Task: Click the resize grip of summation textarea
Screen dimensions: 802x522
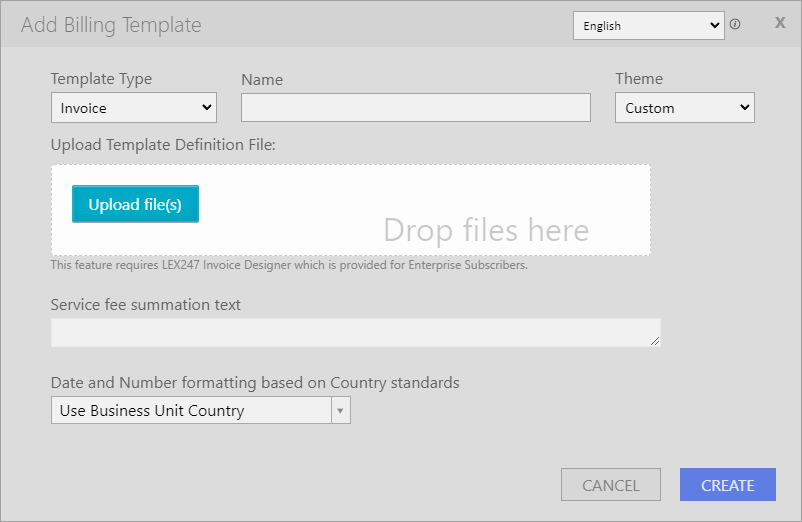Action: [655, 341]
